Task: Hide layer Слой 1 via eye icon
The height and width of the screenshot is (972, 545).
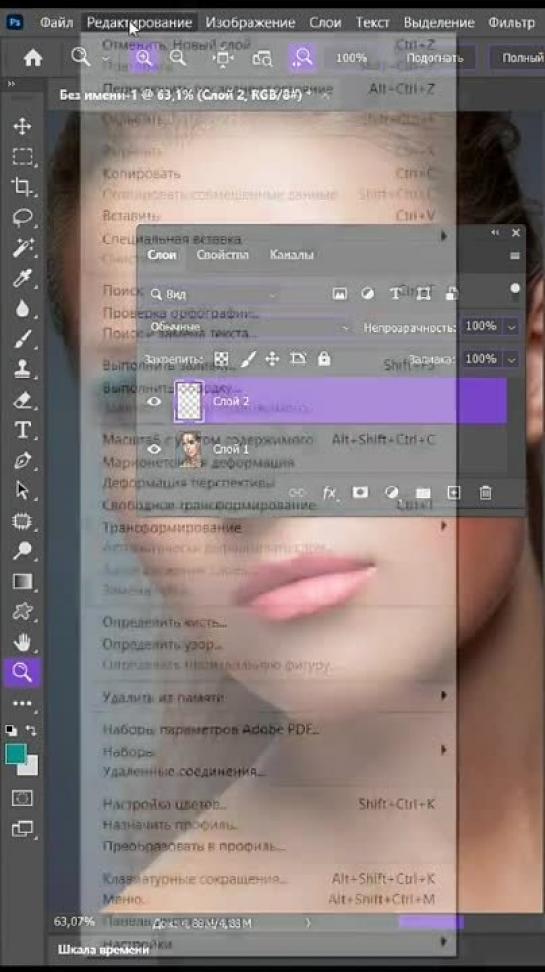Action: (x=154, y=449)
